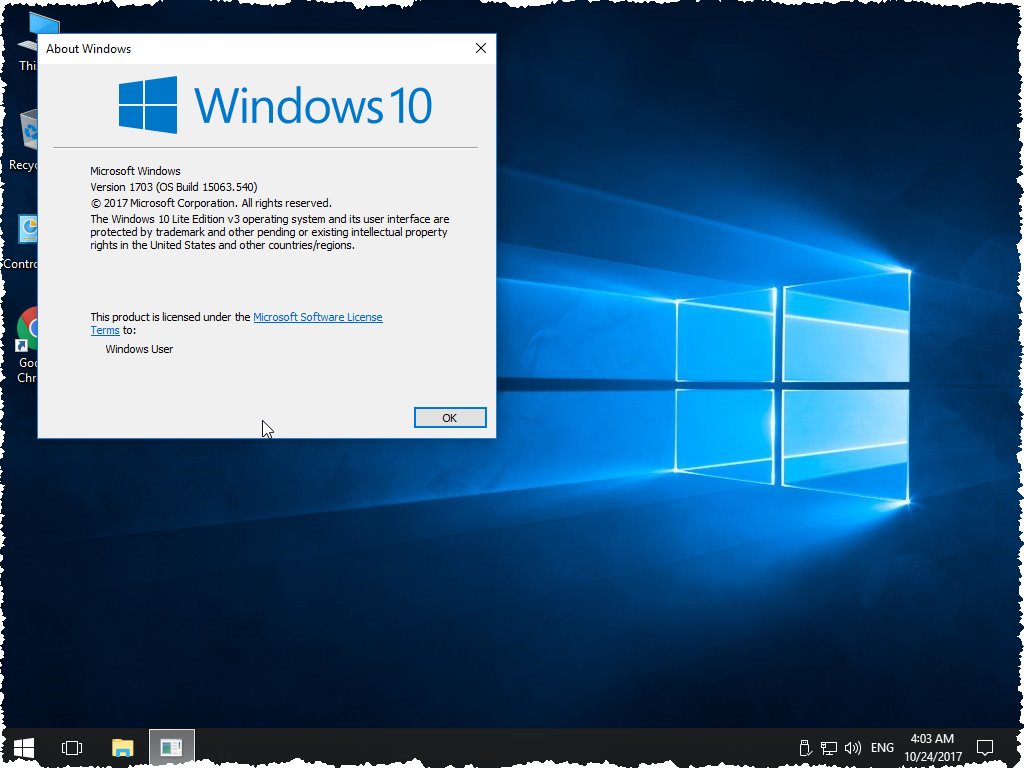Open the Start menu

24,747
